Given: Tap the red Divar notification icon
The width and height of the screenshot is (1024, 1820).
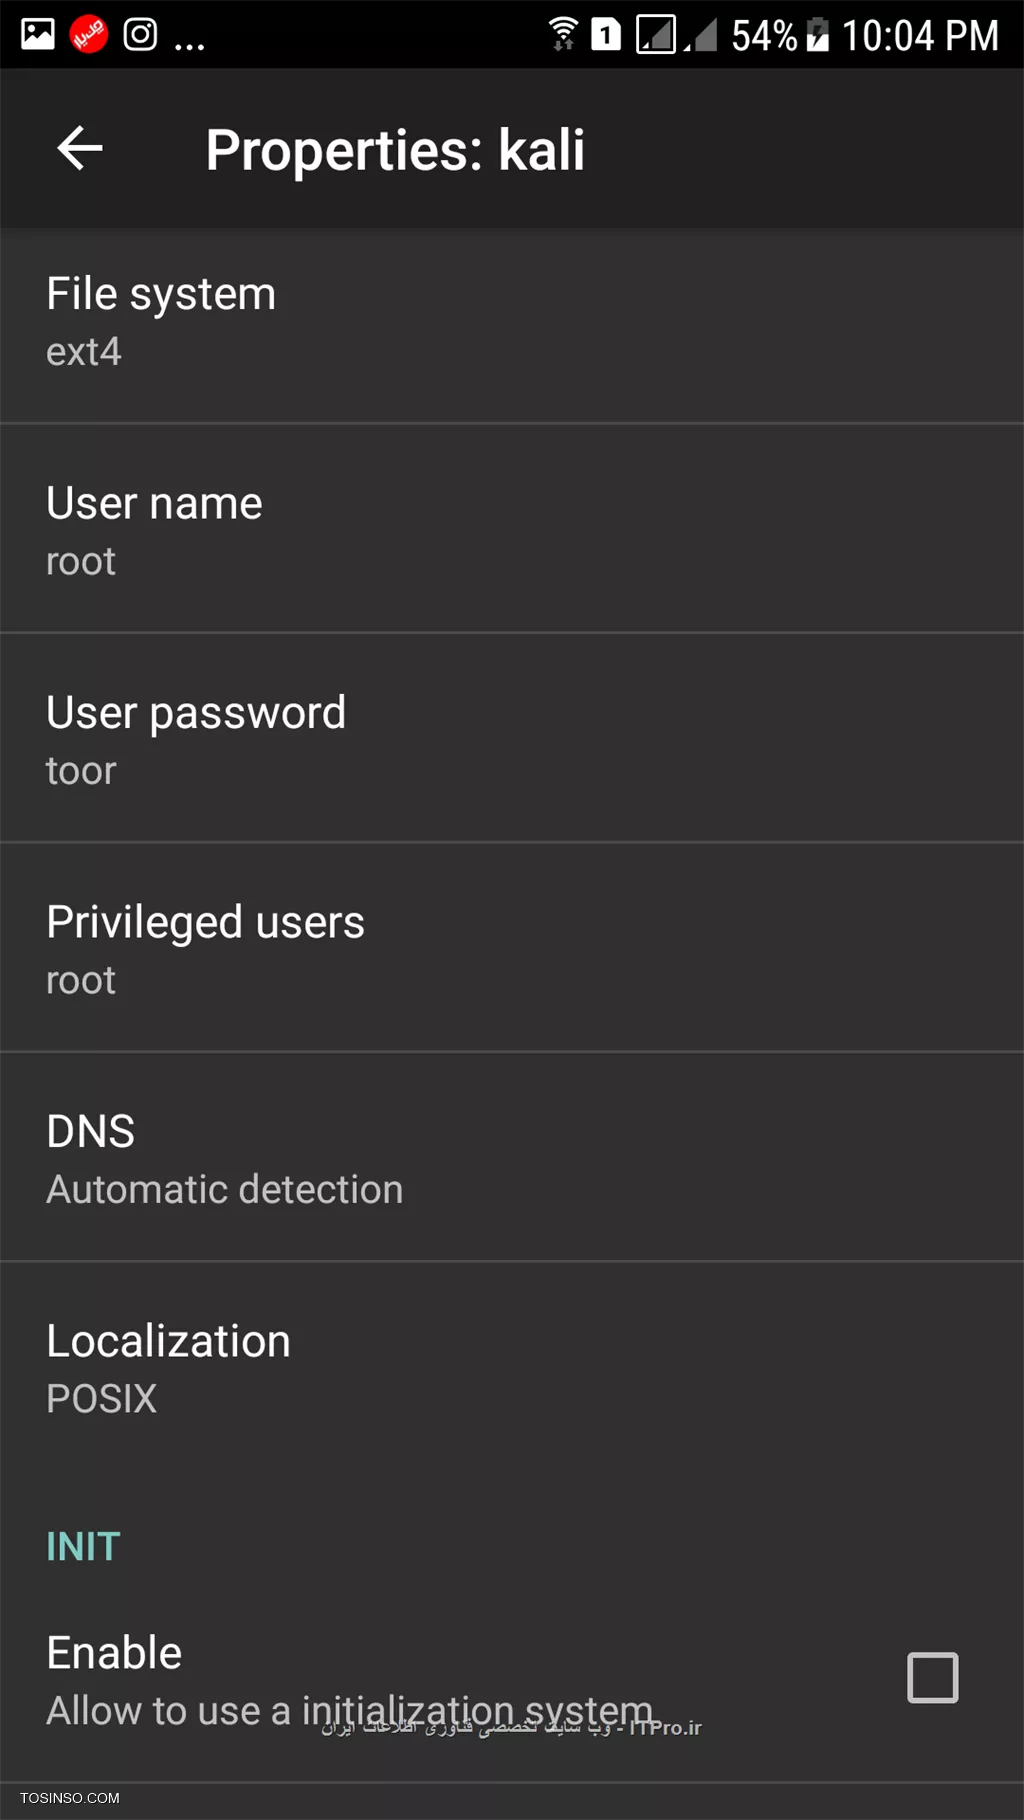Looking at the screenshot, I should click(x=89, y=35).
